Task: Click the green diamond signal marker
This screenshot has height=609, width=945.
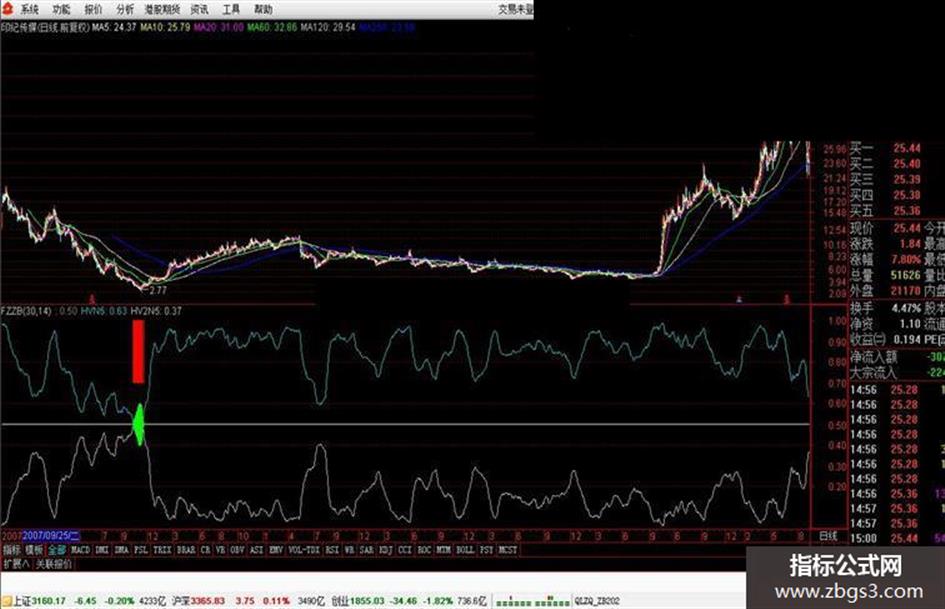Action: 139,424
